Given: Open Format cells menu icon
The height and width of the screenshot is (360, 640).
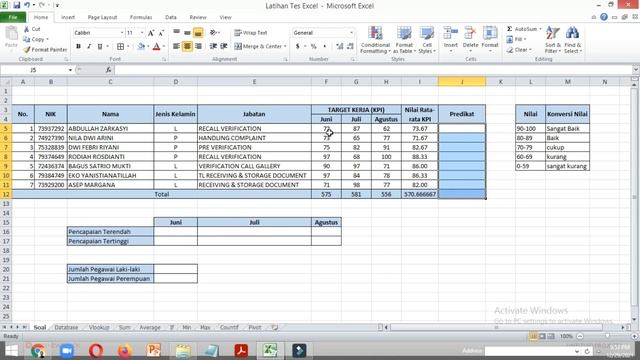Looking at the screenshot, I should coord(490,33).
